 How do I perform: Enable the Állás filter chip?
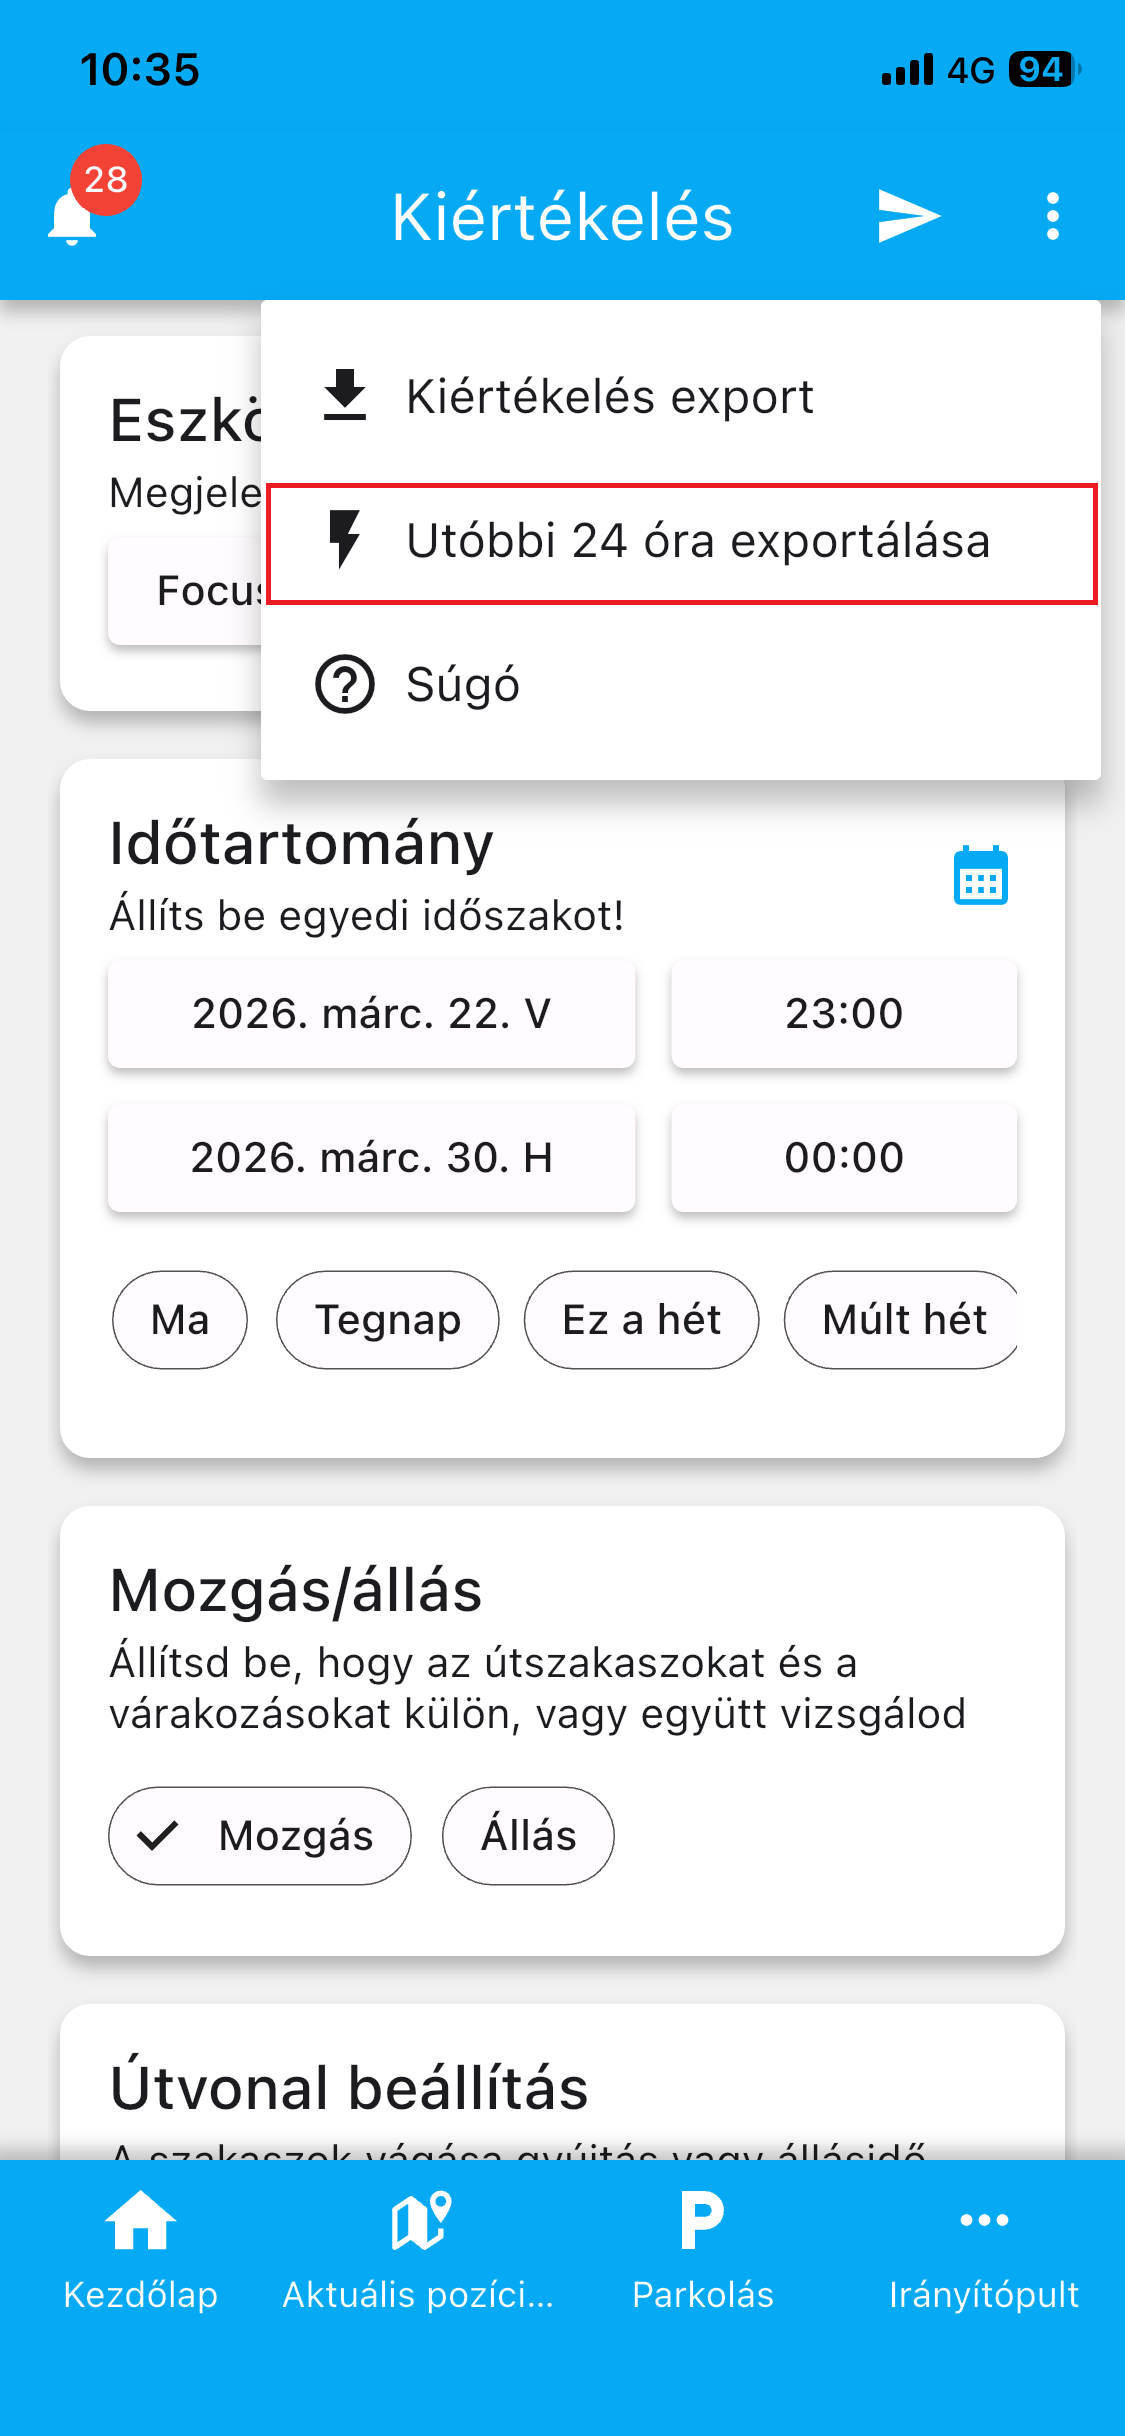[528, 1836]
